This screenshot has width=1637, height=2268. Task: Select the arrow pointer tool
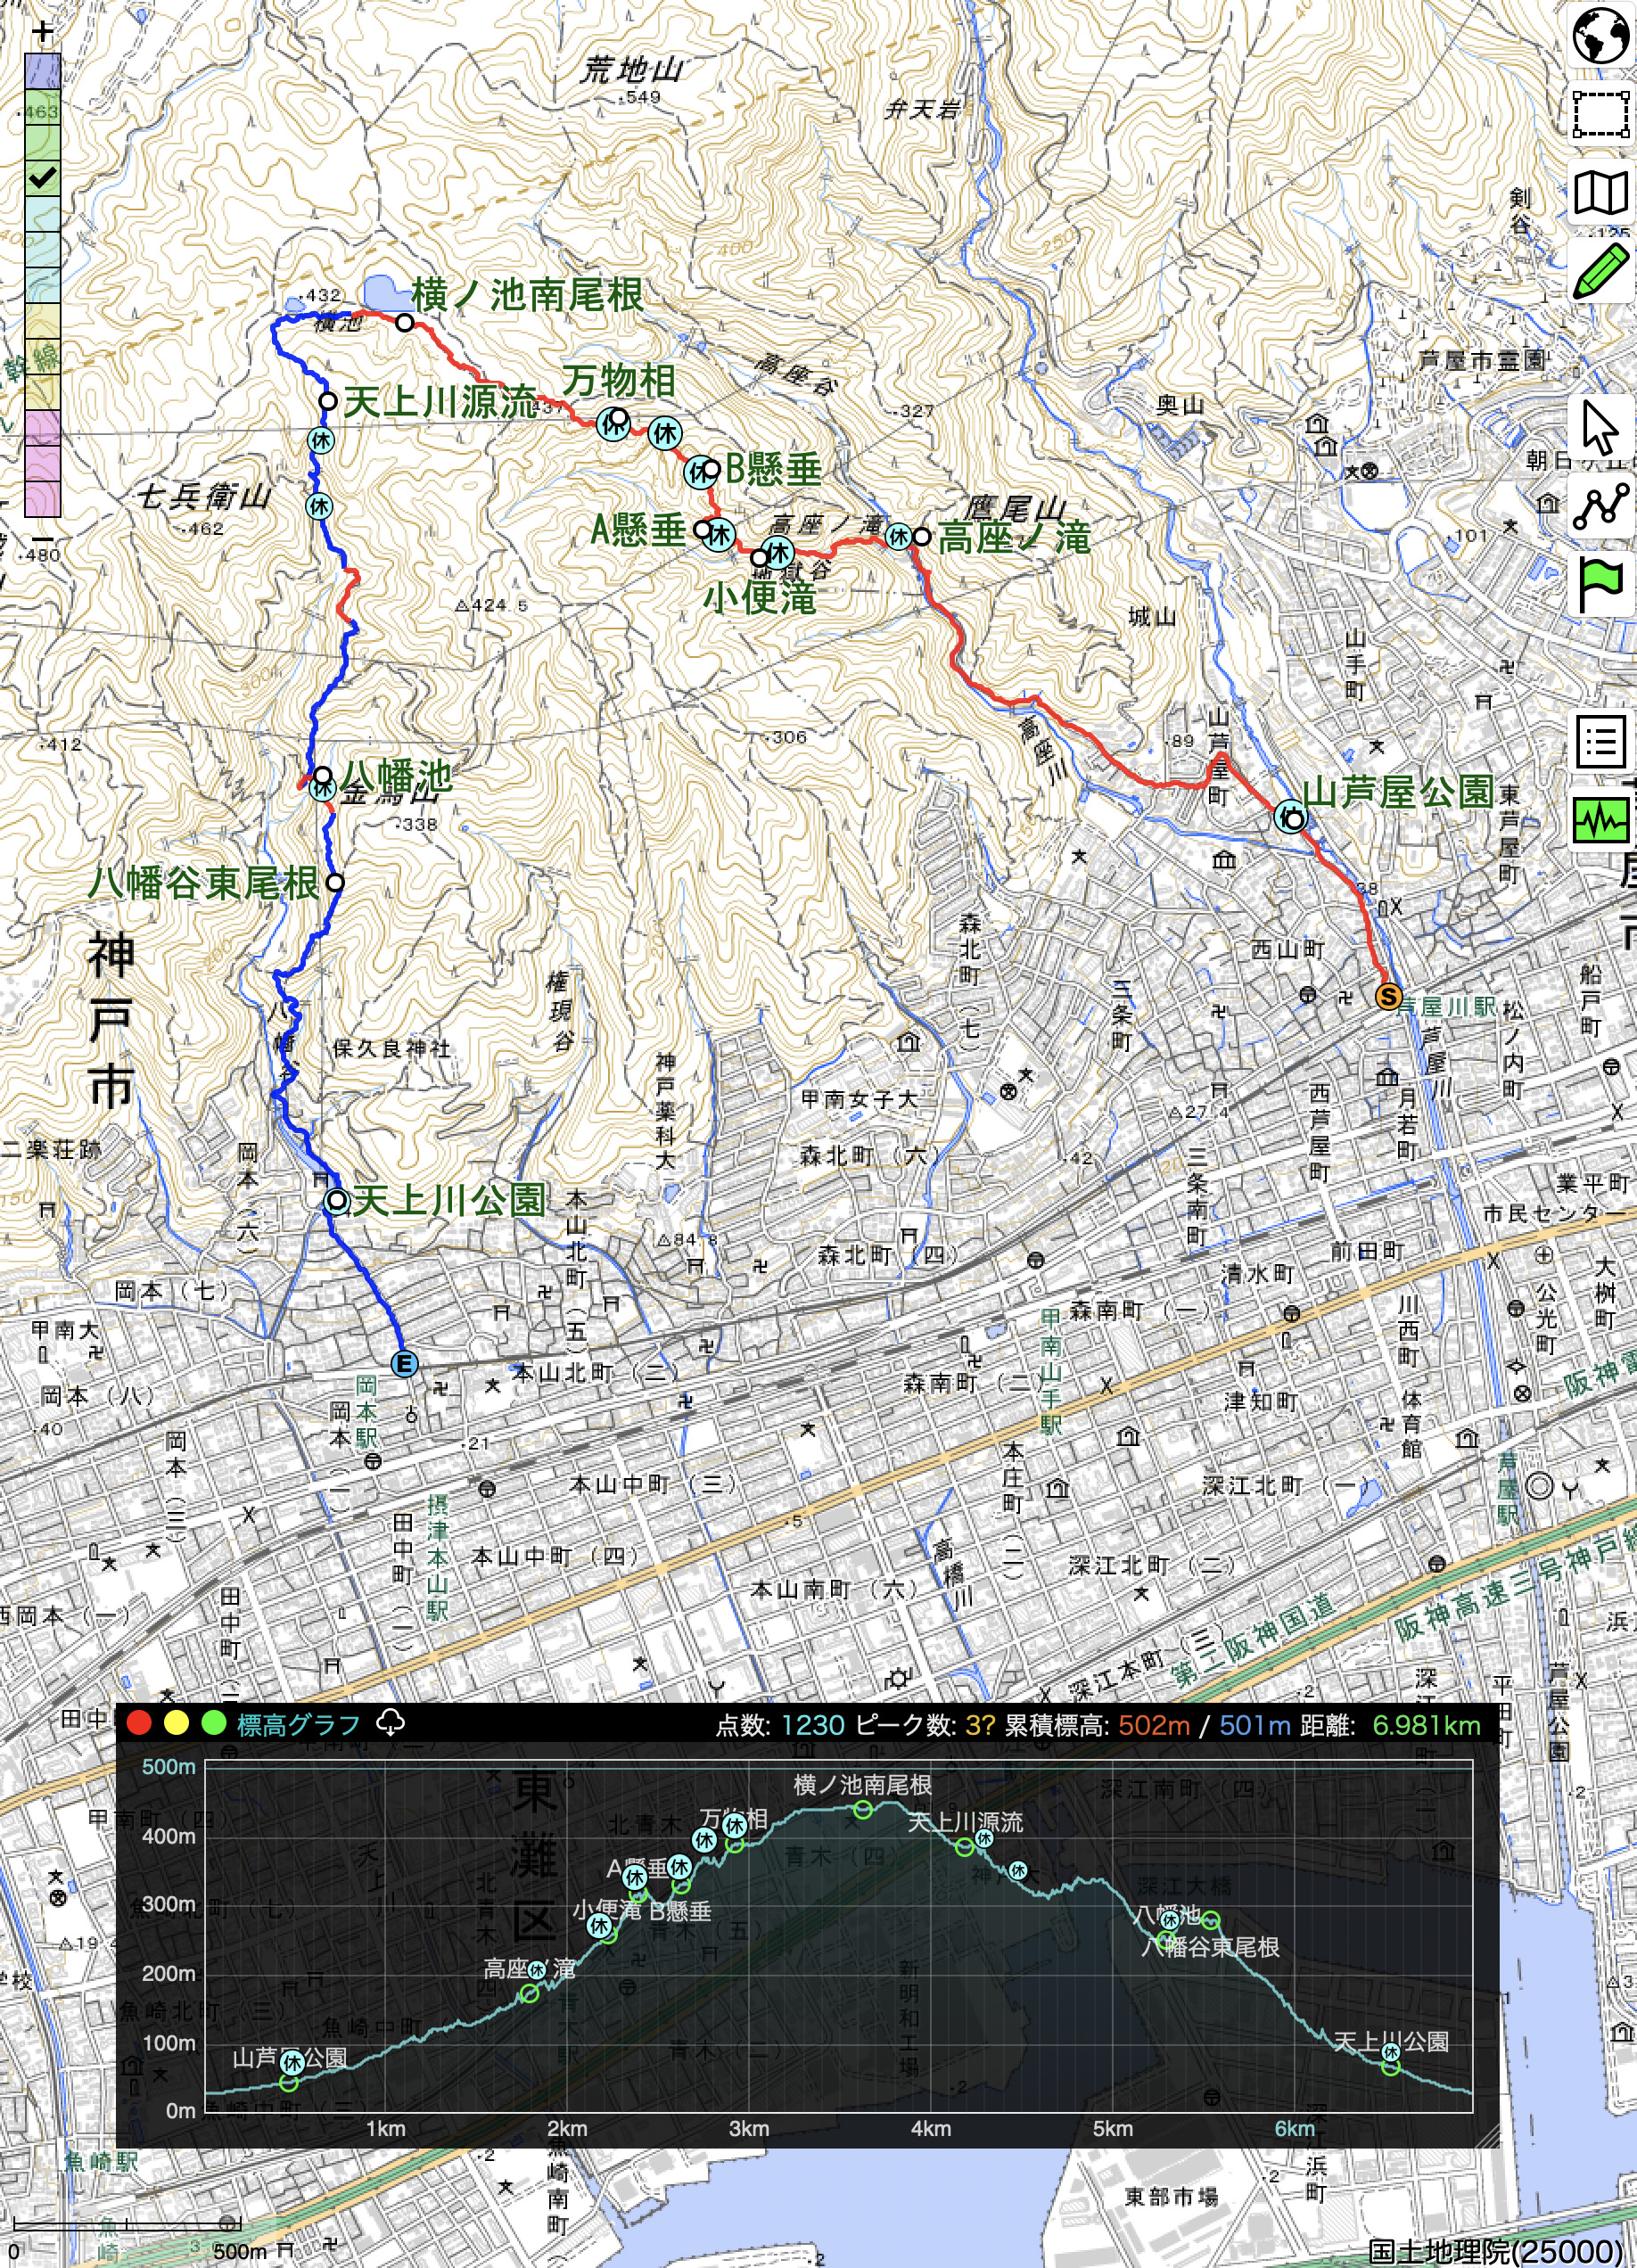click(1600, 427)
